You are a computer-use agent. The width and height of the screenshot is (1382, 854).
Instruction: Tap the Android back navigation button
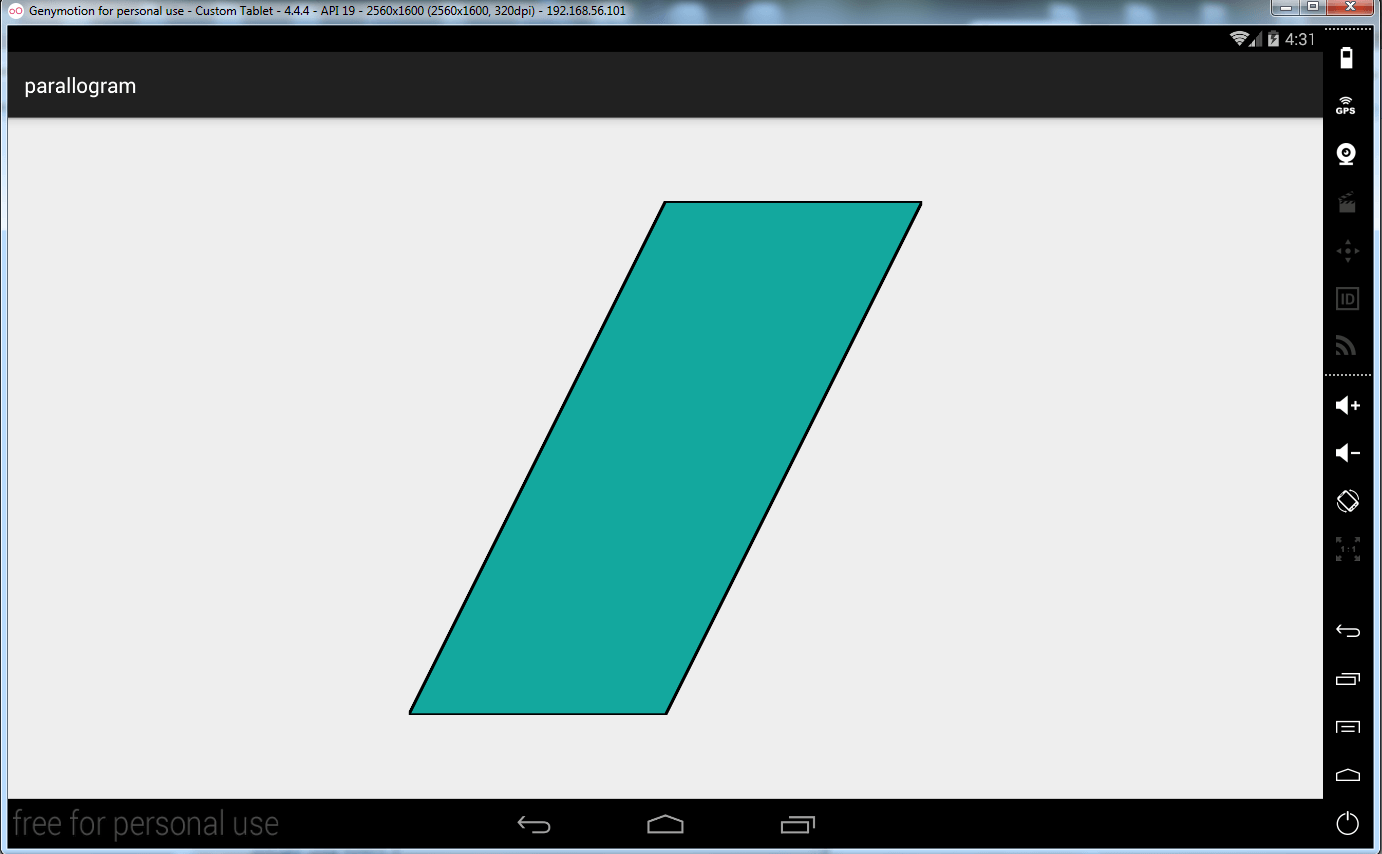point(534,825)
